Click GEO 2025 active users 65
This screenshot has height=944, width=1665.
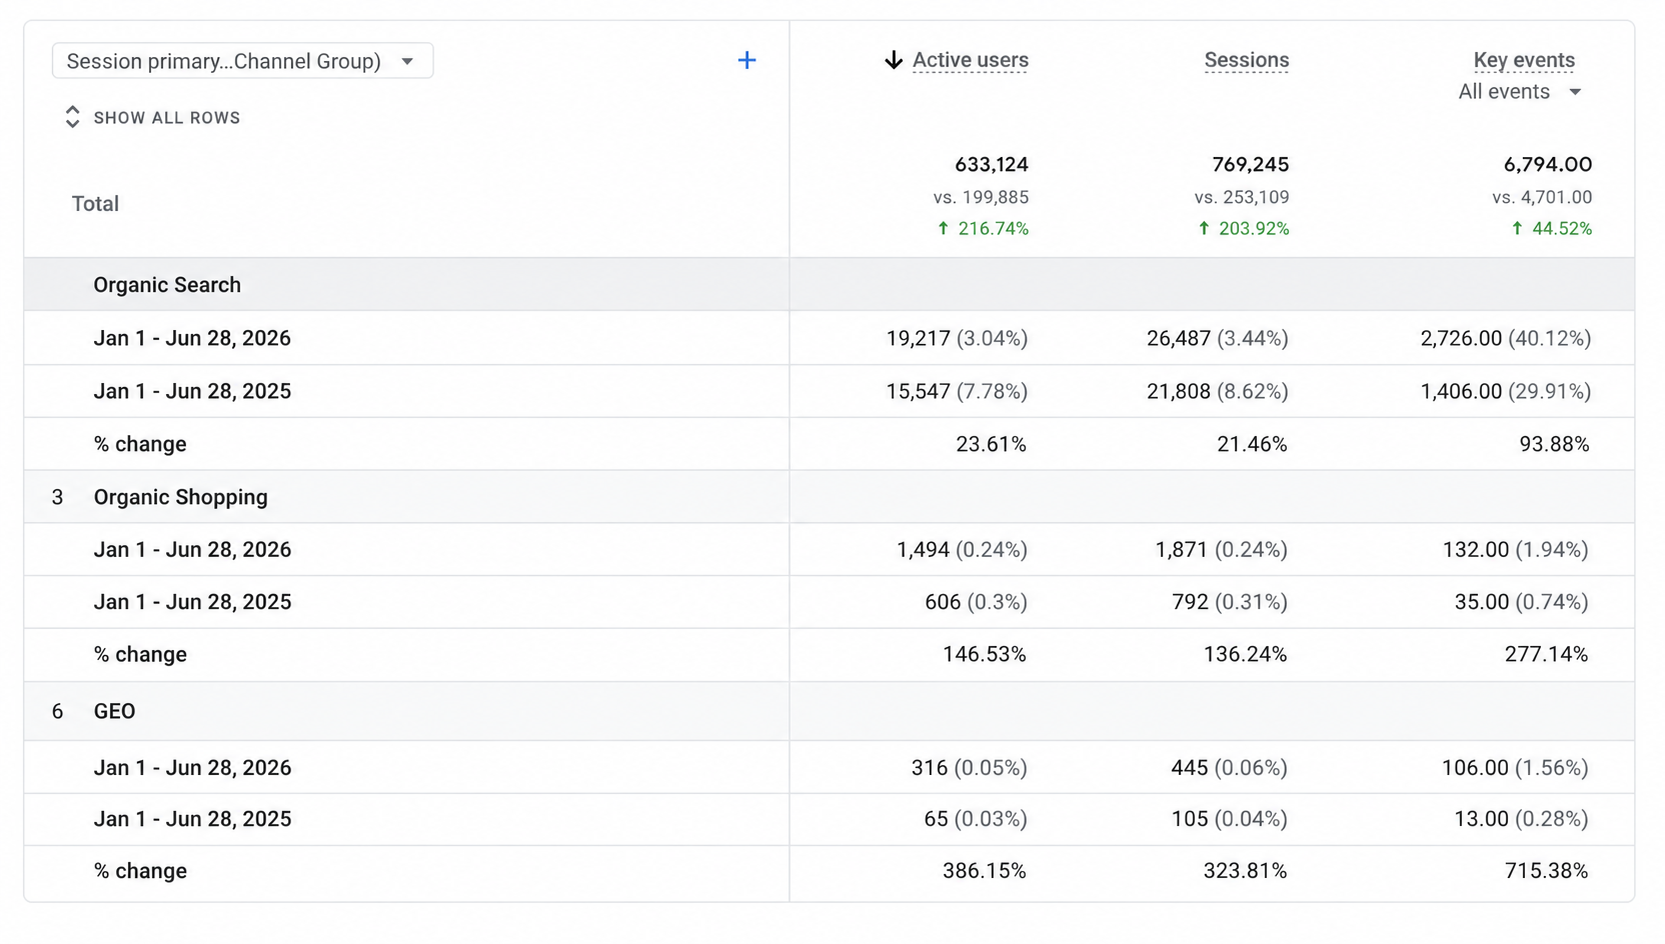pyautogui.click(x=936, y=819)
